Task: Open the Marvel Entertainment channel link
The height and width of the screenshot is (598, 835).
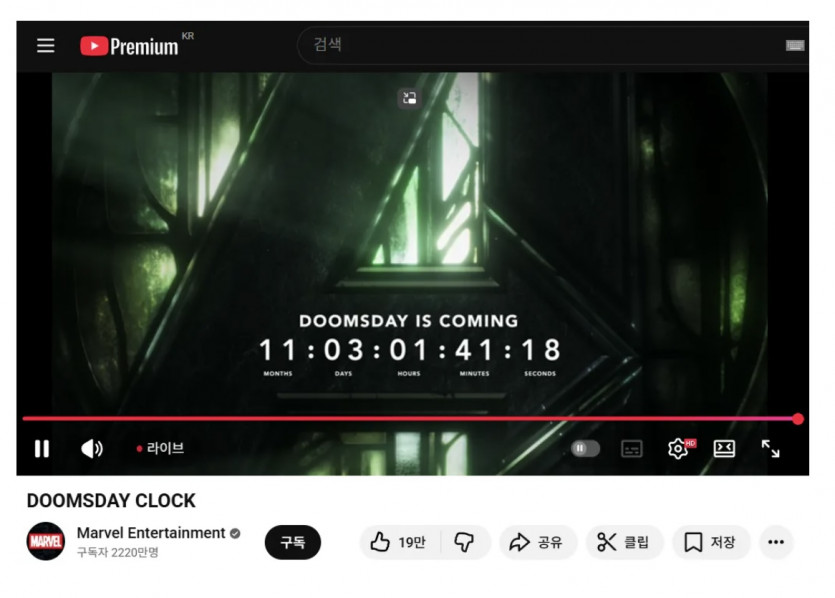Action: click(x=151, y=533)
